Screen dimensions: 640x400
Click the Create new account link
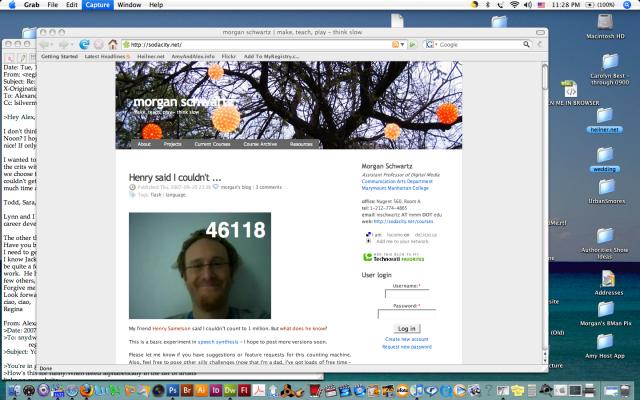click(x=407, y=339)
